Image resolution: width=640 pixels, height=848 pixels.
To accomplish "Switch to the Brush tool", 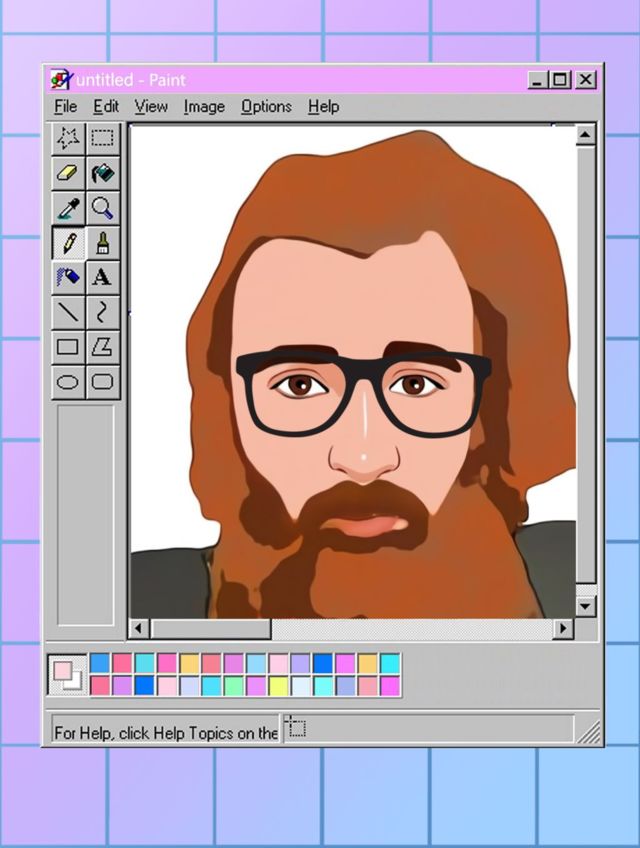I will (103, 243).
